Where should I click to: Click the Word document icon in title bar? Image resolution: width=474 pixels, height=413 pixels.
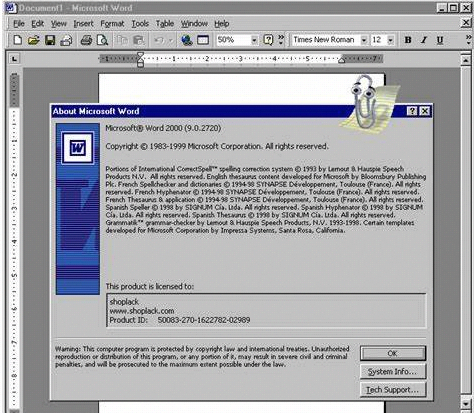point(11,8)
